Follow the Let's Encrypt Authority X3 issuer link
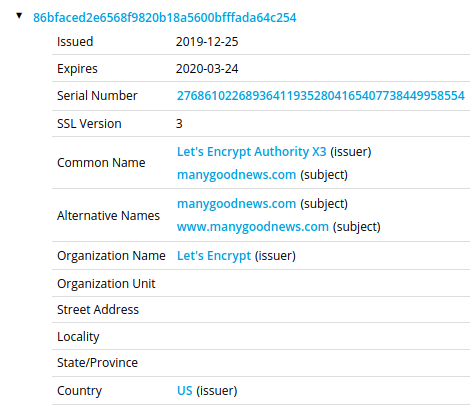This screenshot has height=418, width=476. pos(252,152)
